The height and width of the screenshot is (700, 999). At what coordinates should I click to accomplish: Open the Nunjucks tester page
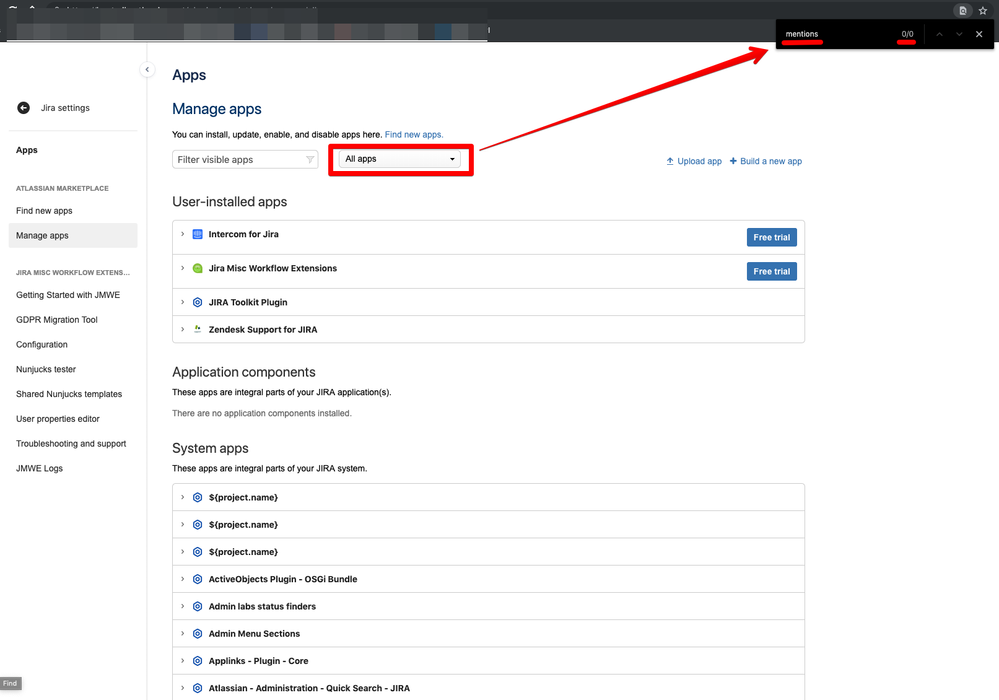pos(46,369)
